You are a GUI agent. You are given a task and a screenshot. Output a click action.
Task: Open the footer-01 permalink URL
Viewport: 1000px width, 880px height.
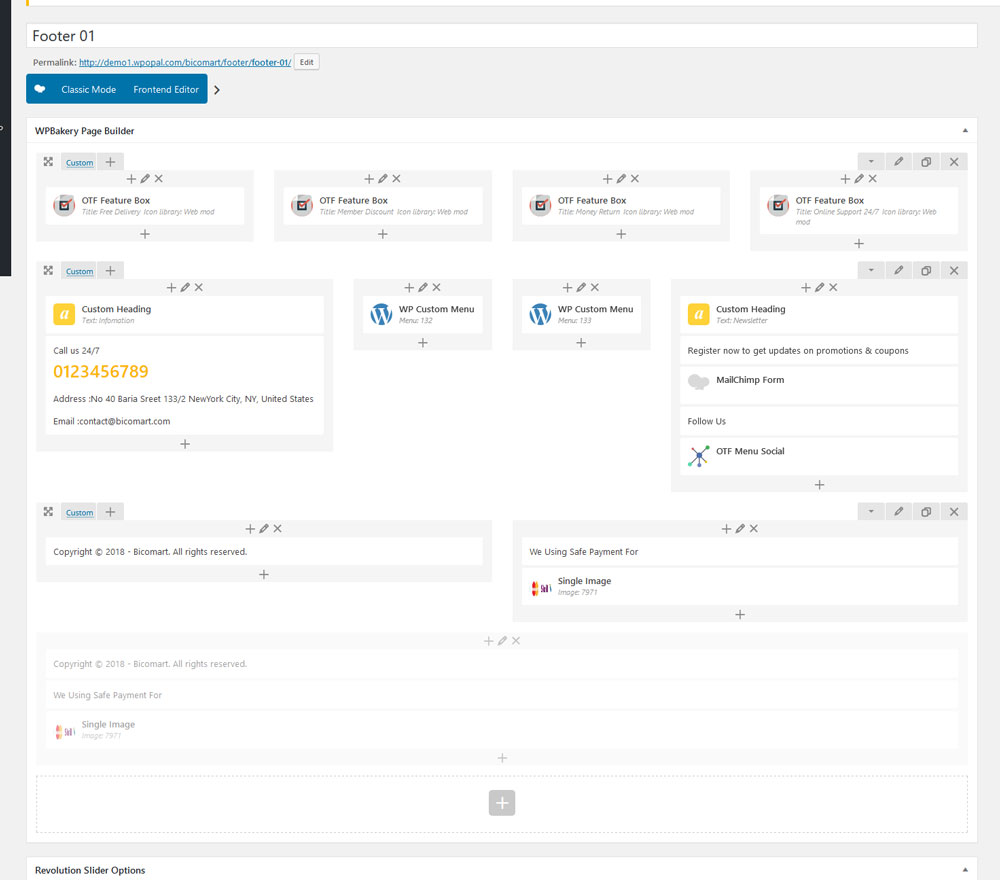pos(185,62)
